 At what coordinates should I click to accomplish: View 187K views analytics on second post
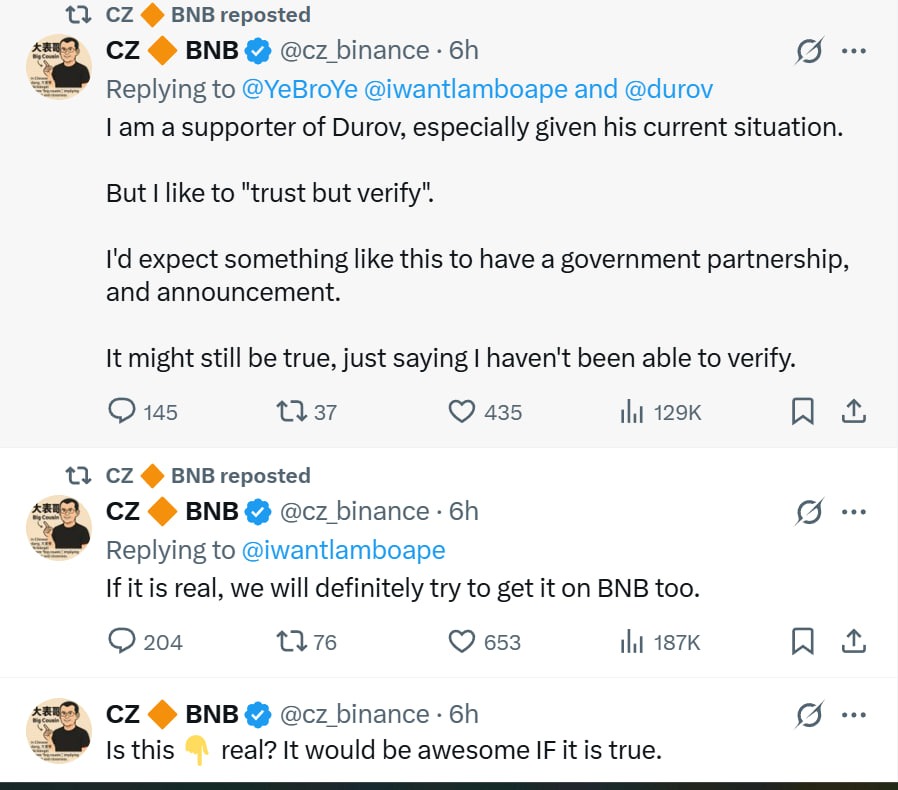[631, 641]
